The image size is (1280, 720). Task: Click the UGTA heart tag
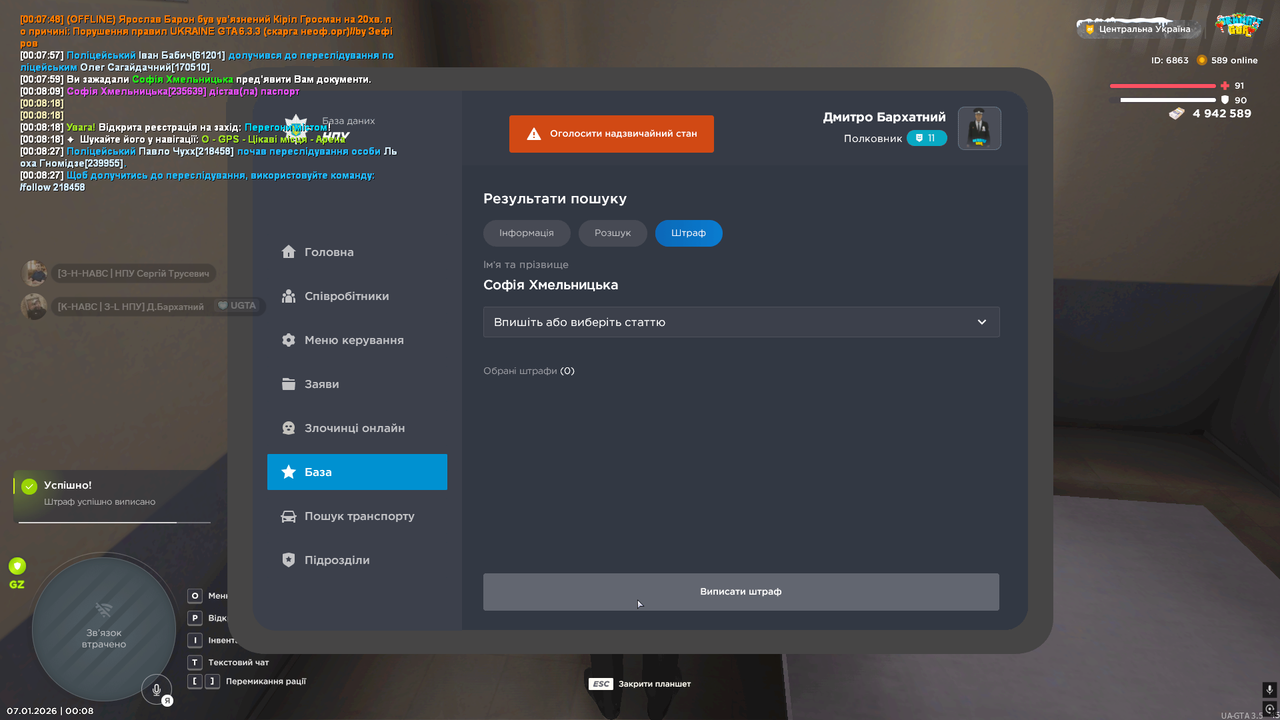tap(237, 306)
